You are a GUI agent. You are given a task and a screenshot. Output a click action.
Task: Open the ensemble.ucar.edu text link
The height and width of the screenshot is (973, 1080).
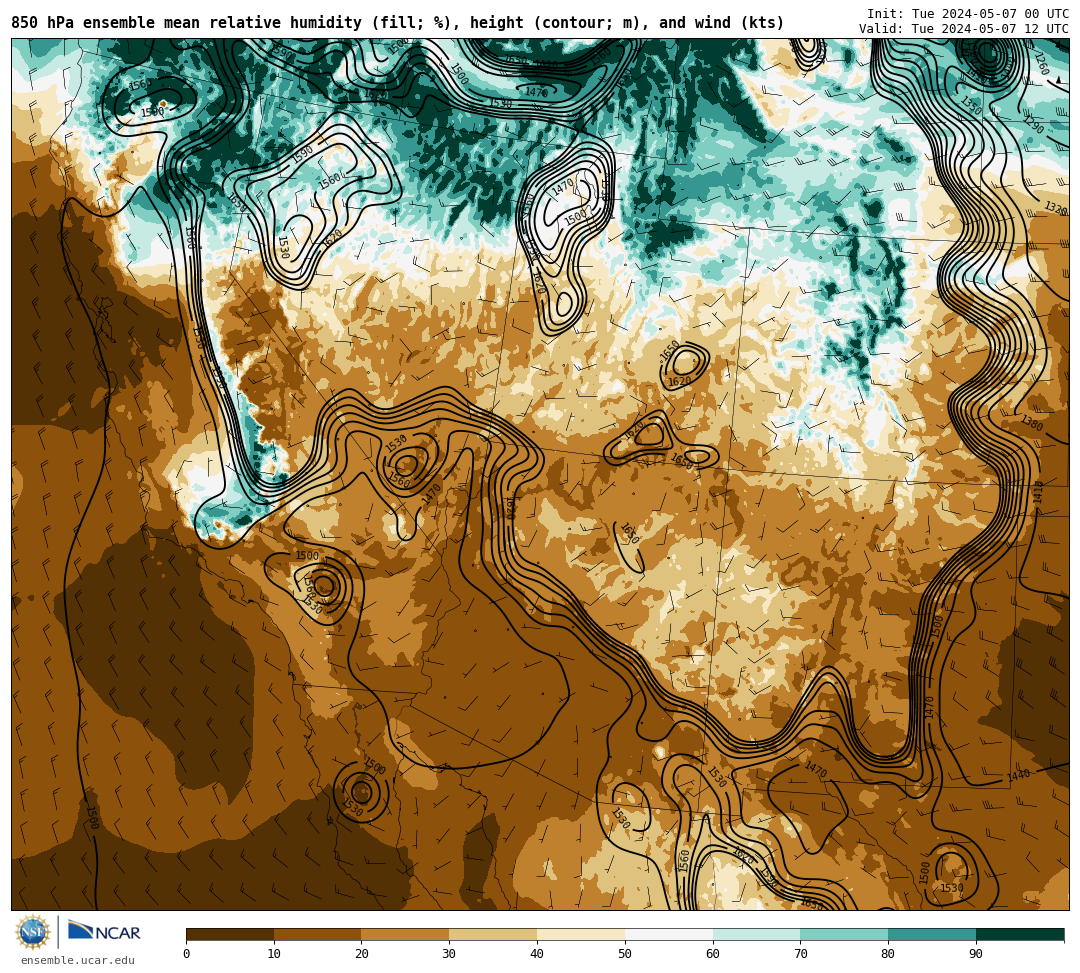78,961
